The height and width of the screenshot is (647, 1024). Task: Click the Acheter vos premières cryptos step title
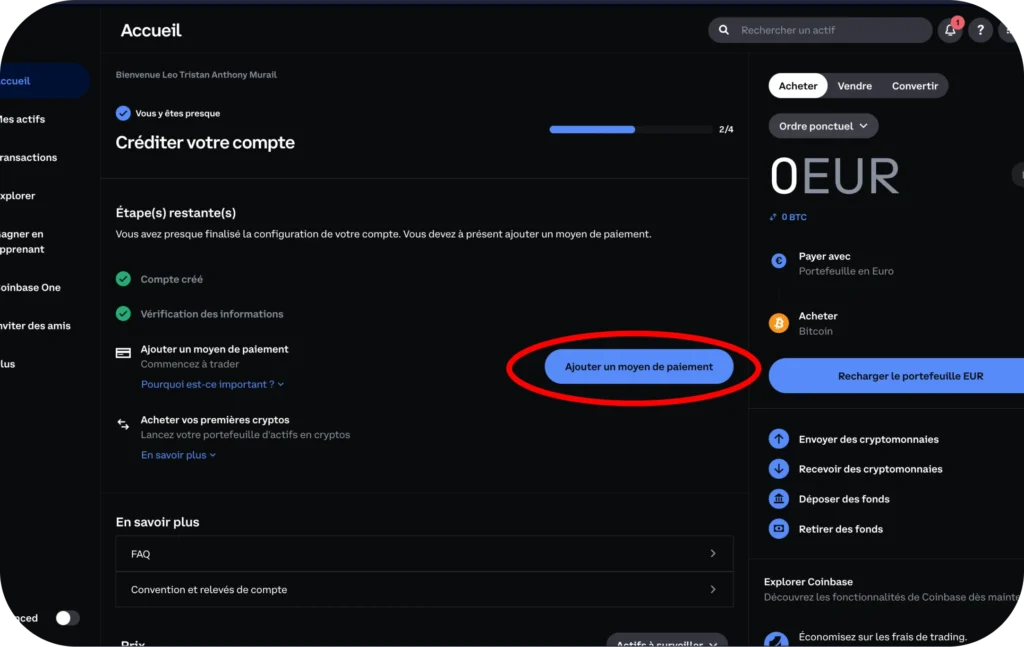[x=215, y=420]
